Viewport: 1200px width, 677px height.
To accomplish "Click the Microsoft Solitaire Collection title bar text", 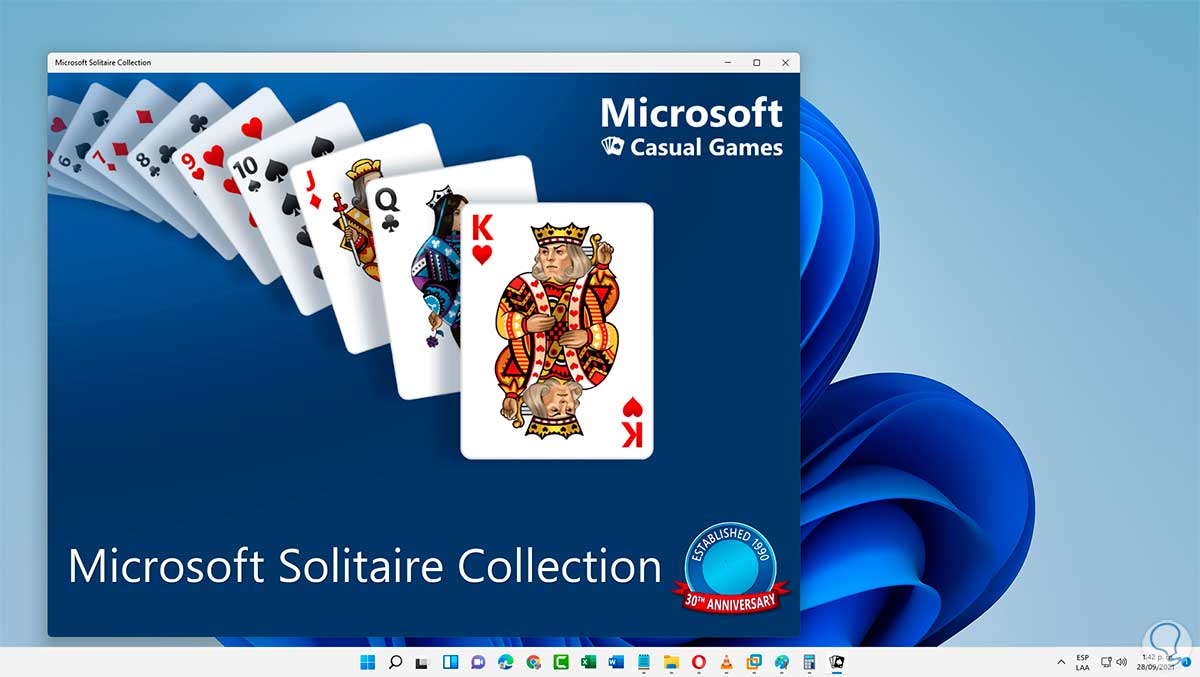I will tap(103, 63).
